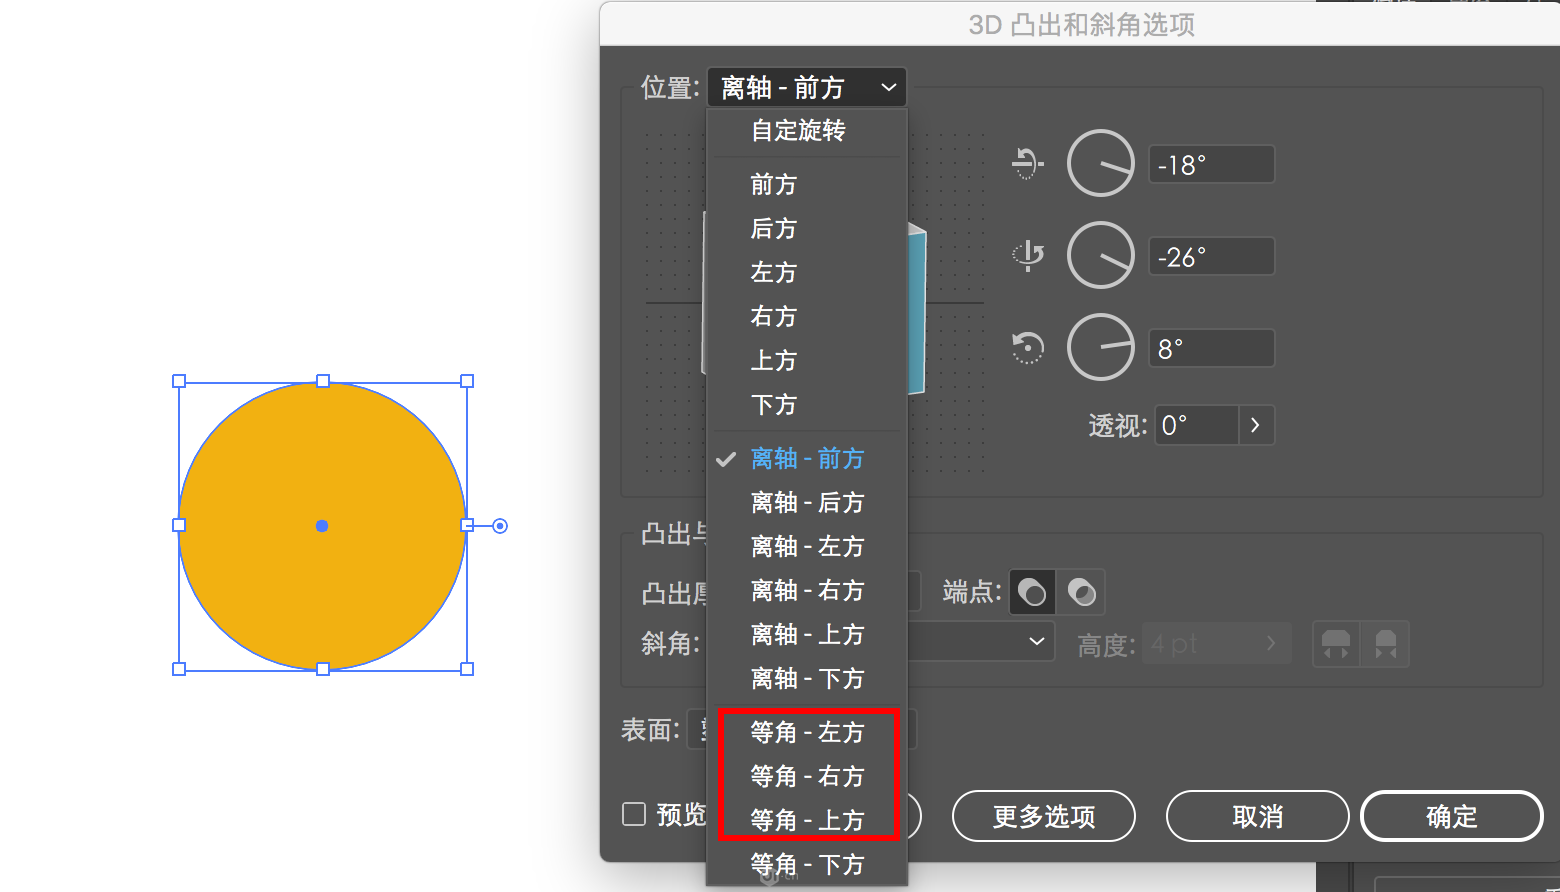Image resolution: width=1560 pixels, height=892 pixels.
Task: Expand the 透视 value arrow
Action: point(1255,425)
